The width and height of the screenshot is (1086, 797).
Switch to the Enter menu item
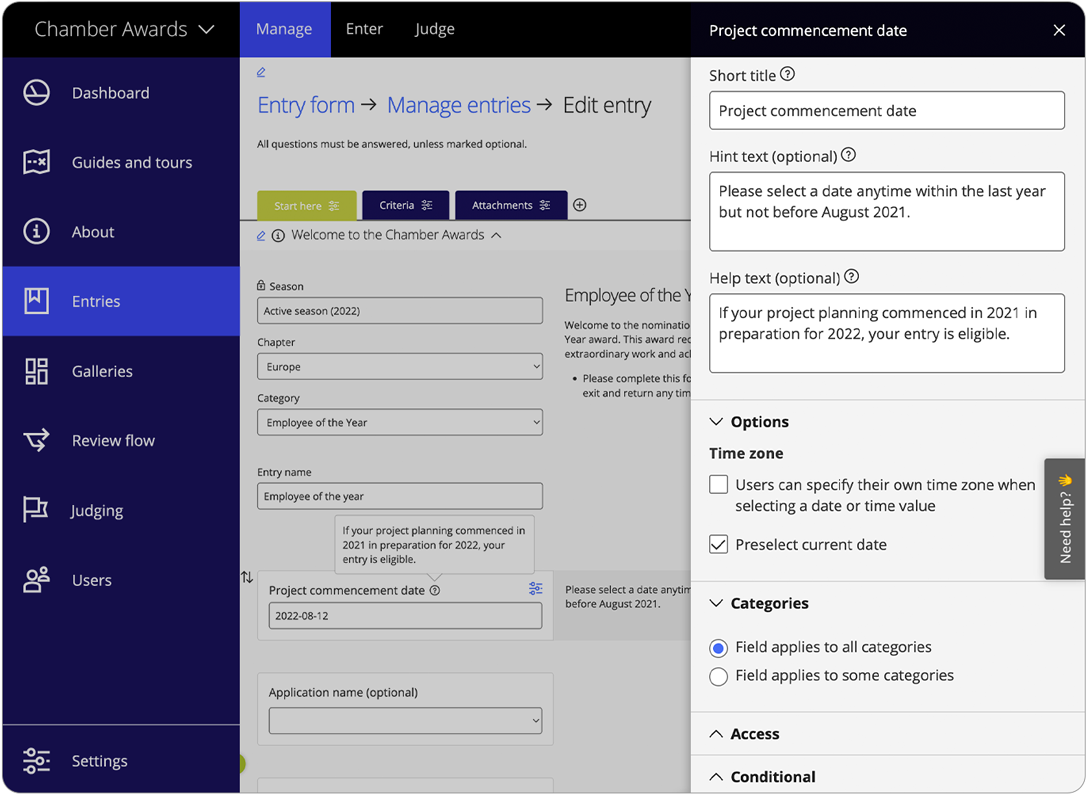(x=364, y=29)
